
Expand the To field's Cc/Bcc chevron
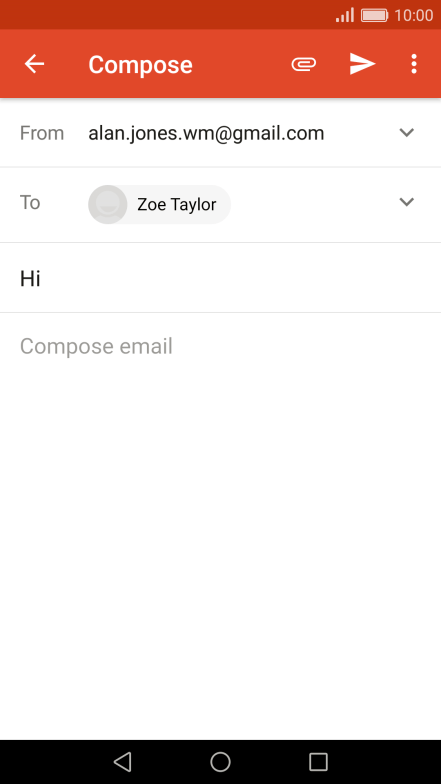[x=407, y=202]
